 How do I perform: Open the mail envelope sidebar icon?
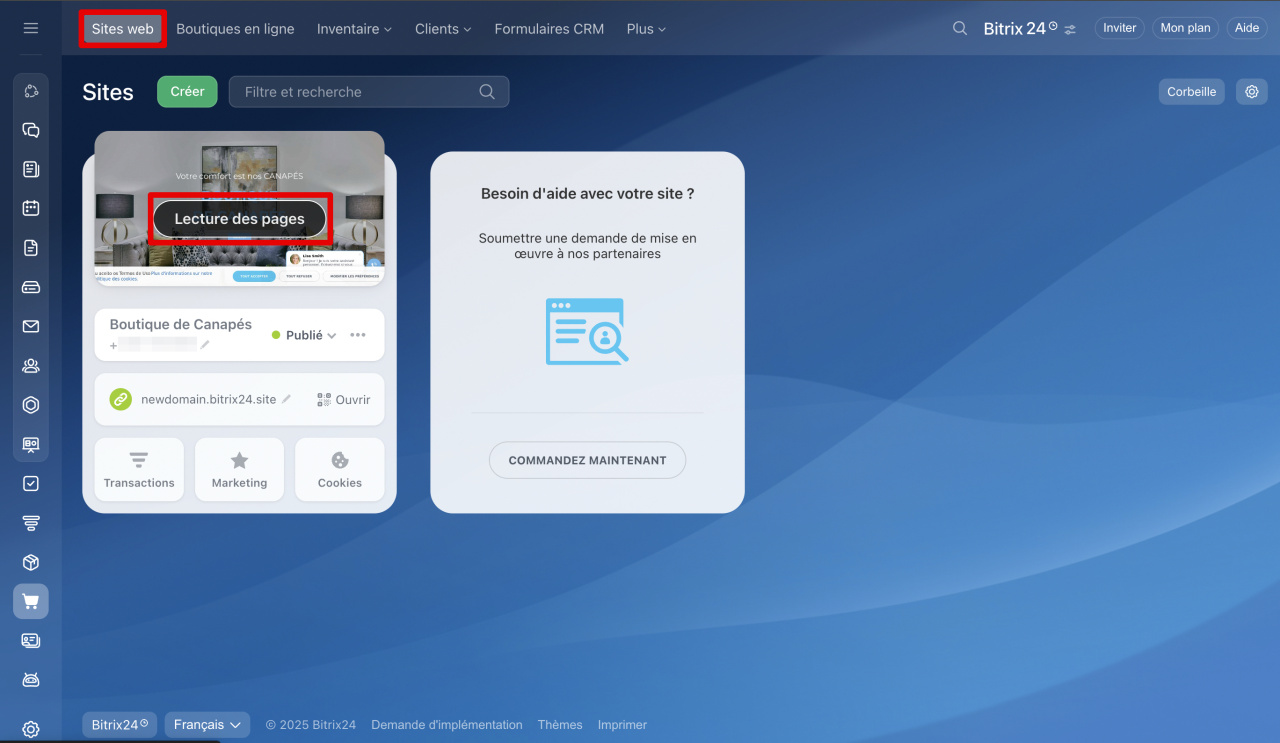(x=31, y=326)
